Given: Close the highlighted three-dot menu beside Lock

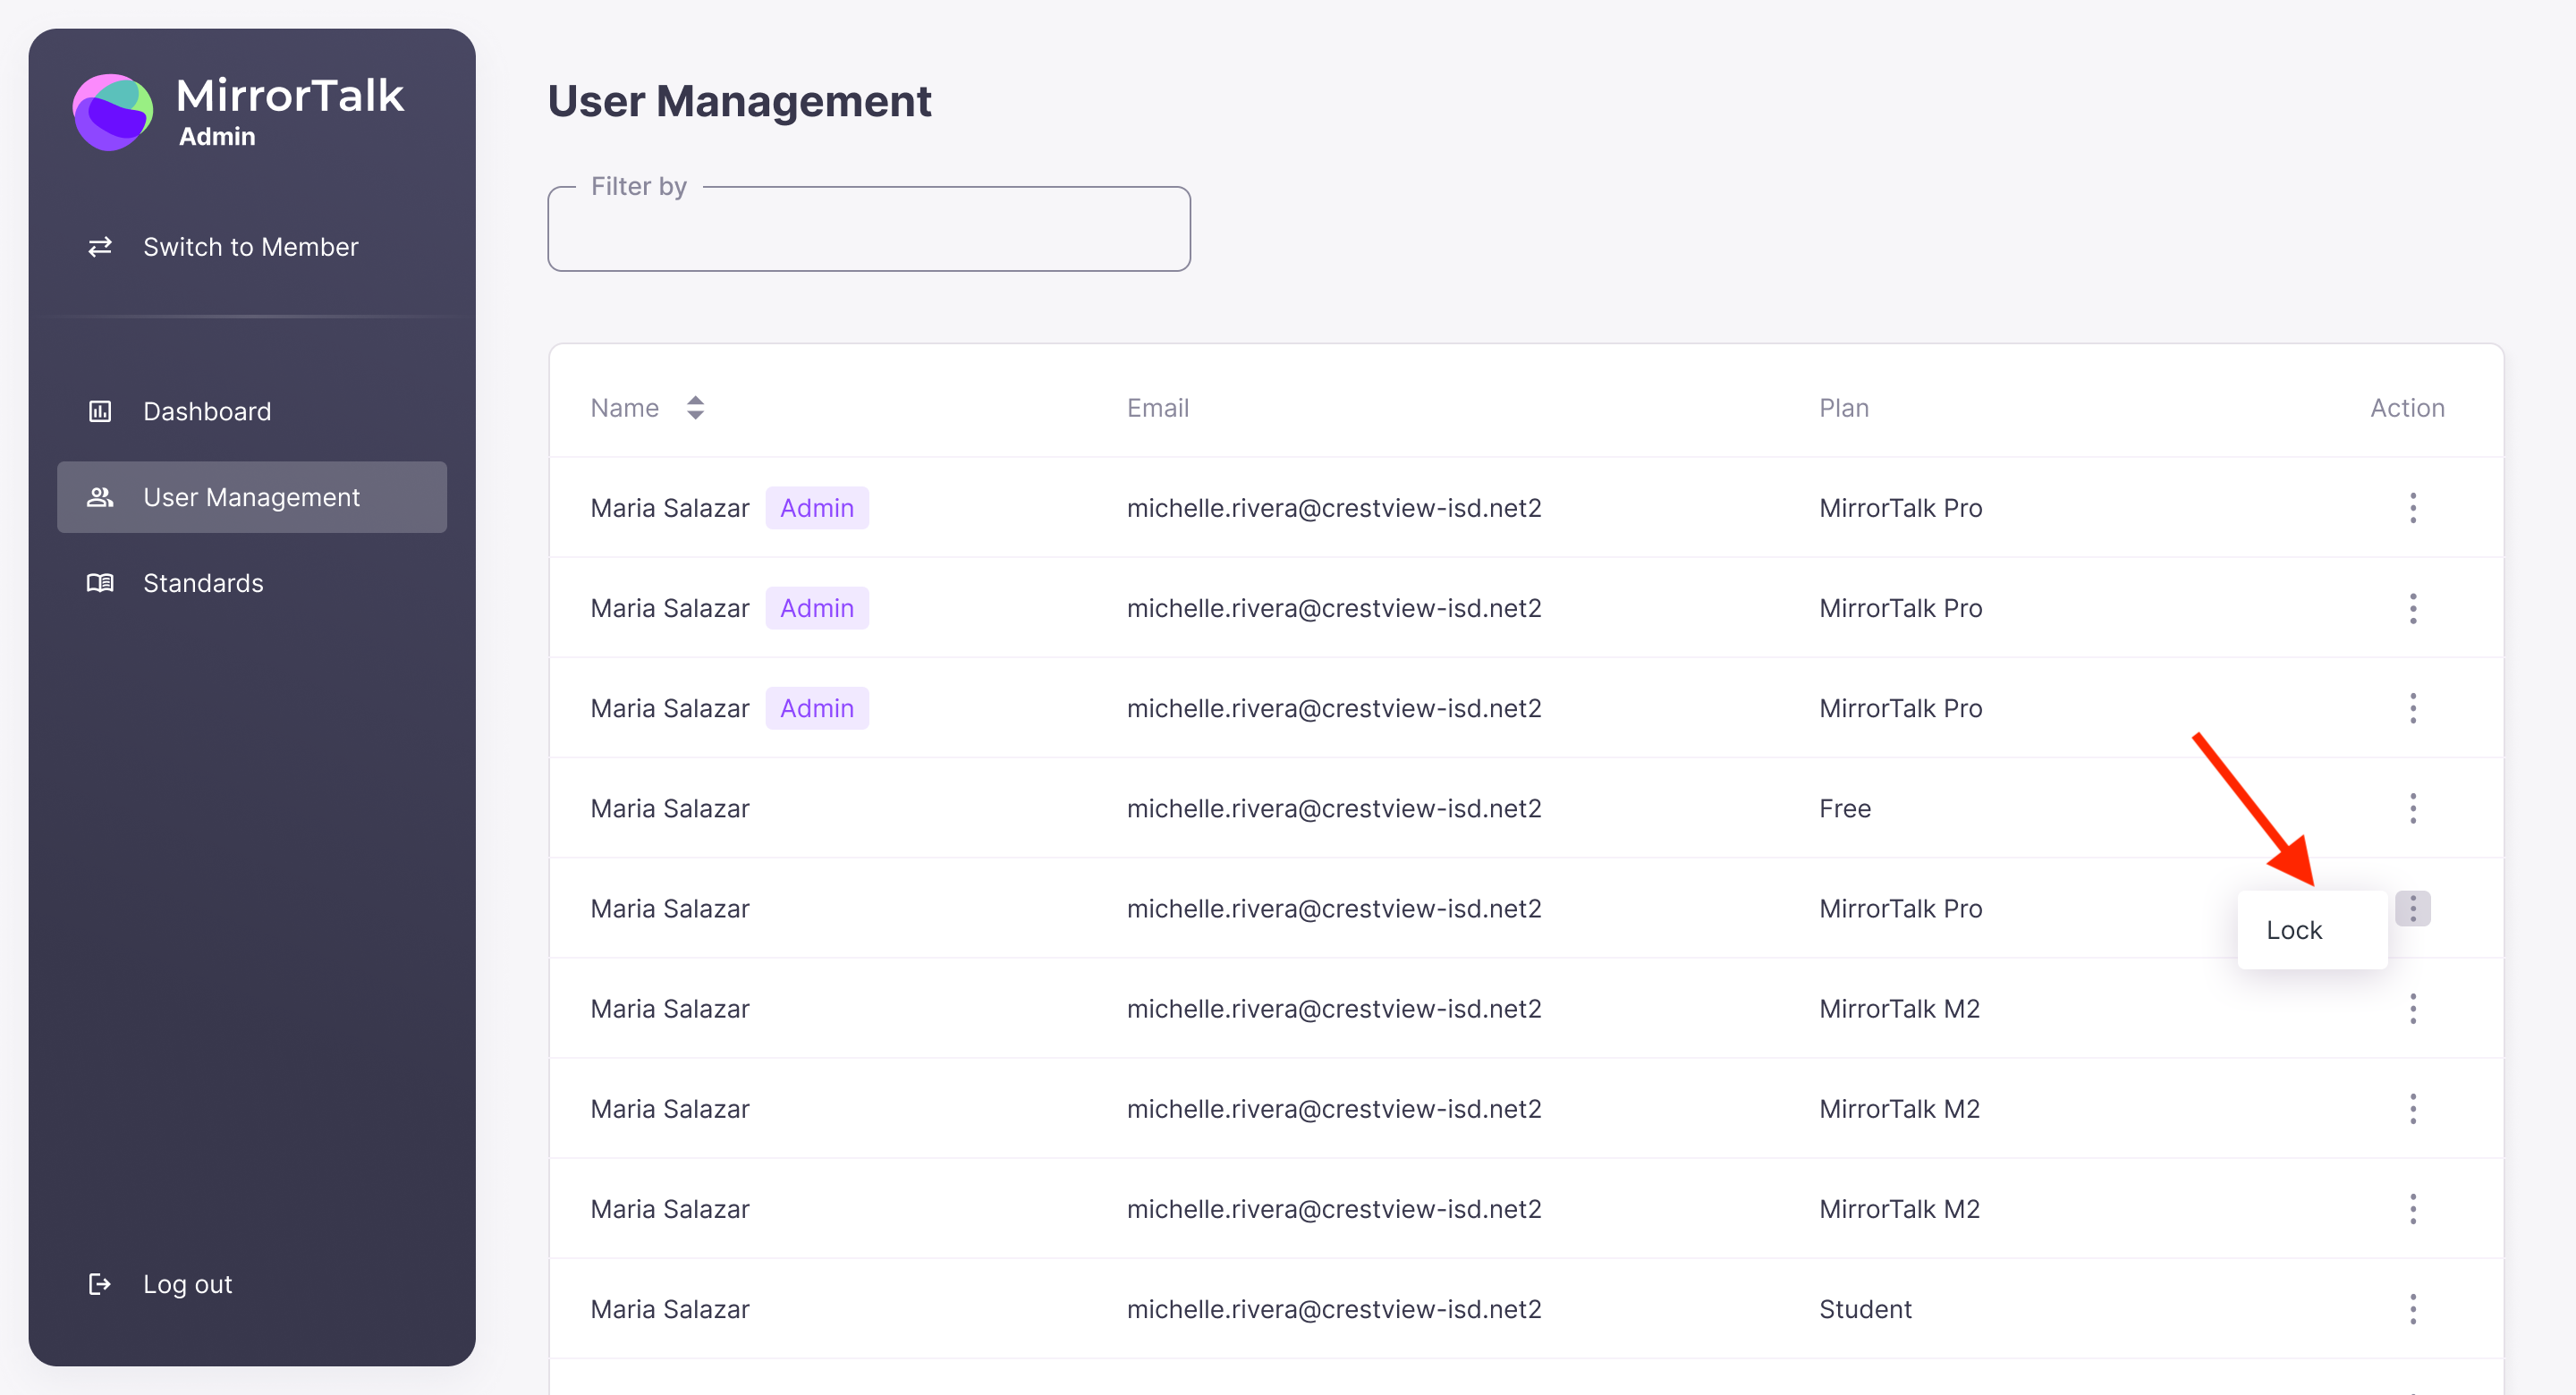Looking at the screenshot, I should pyautogui.click(x=2413, y=908).
